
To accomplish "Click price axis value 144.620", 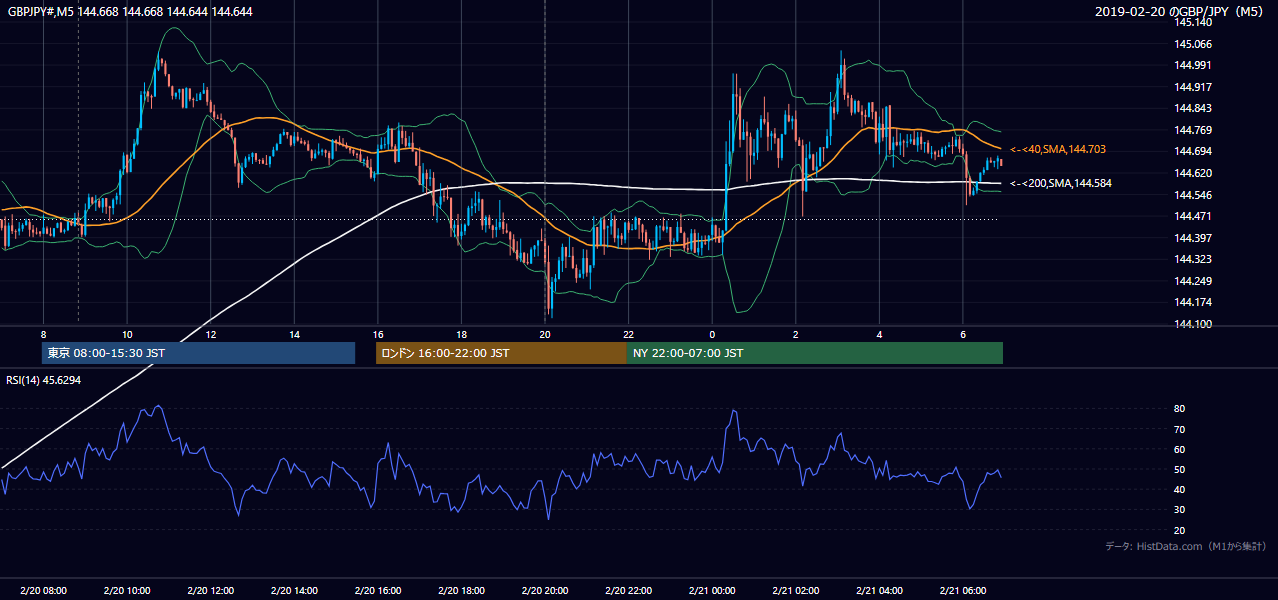I will 1193,173.
